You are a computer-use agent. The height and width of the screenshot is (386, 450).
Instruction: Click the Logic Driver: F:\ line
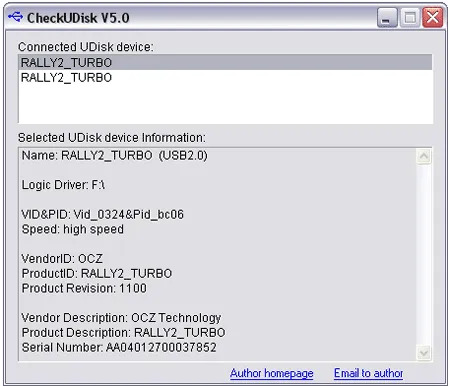tap(63, 185)
